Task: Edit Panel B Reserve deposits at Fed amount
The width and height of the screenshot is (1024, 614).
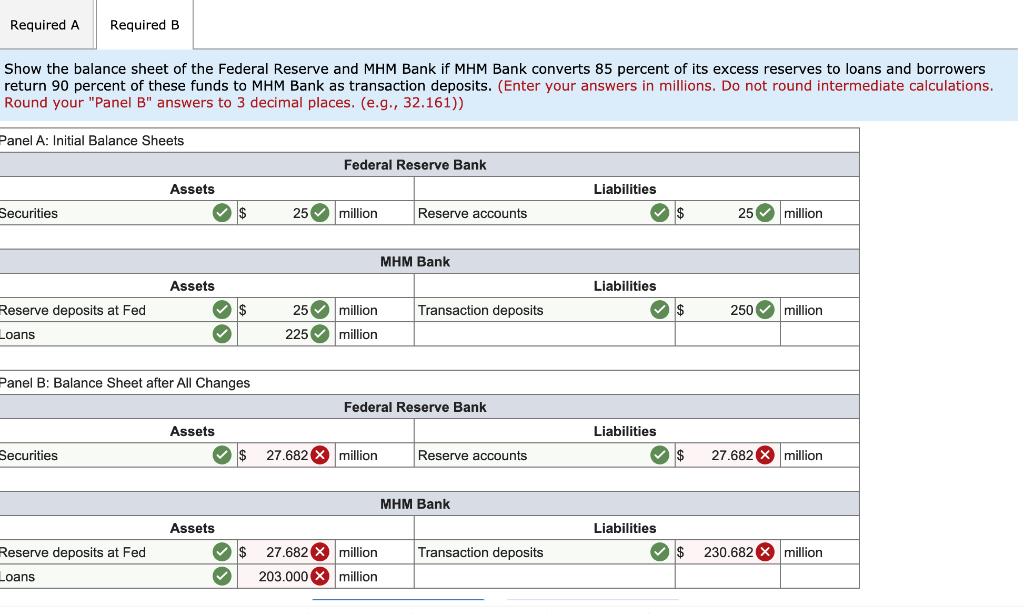Action: [x=286, y=552]
